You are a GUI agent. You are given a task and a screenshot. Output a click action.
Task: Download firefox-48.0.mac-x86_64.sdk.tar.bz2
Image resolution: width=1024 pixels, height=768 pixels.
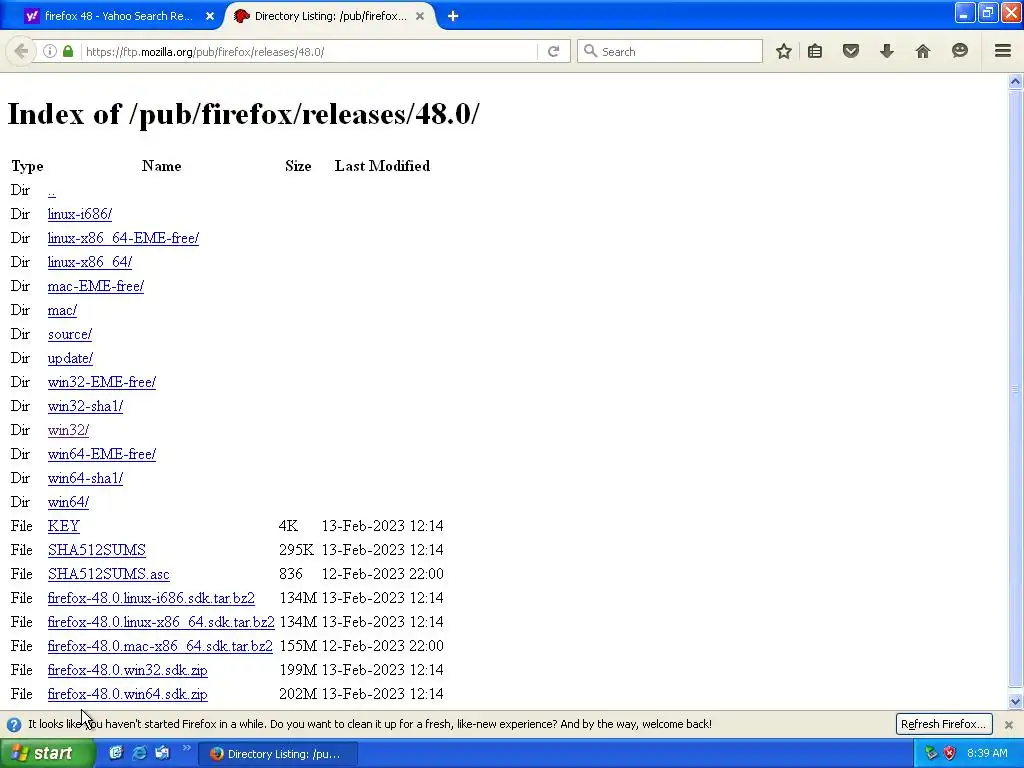point(160,646)
